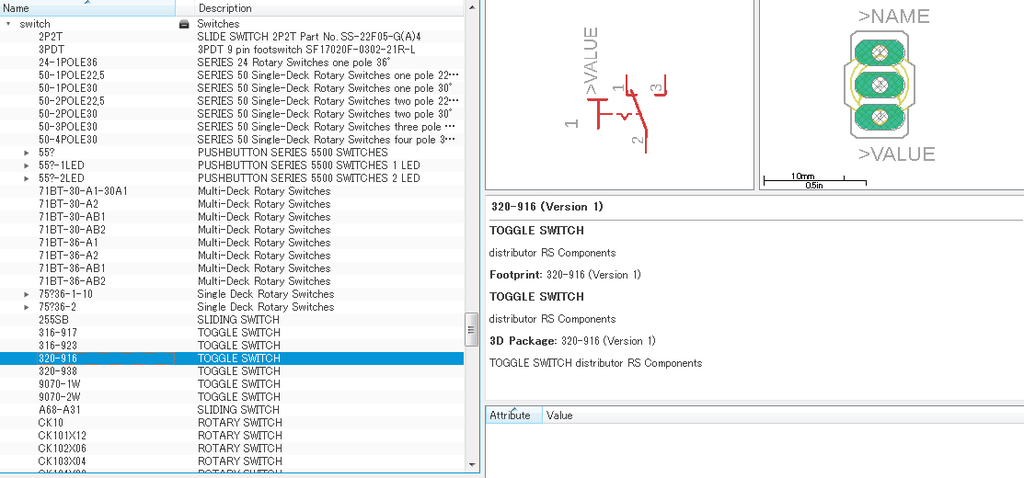Image resolution: width=1024 pixels, height=478 pixels.
Task: Click the Value column header
Action: (783, 415)
